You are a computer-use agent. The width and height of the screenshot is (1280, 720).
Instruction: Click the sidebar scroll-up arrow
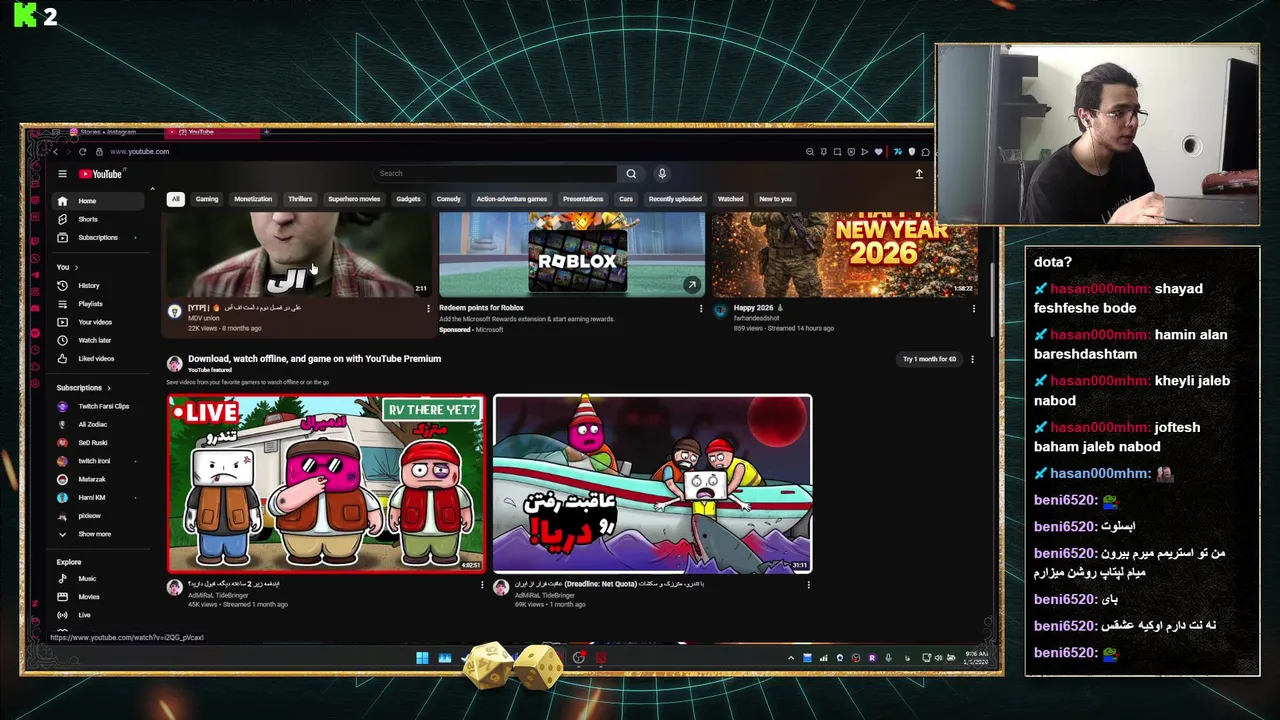(152, 189)
